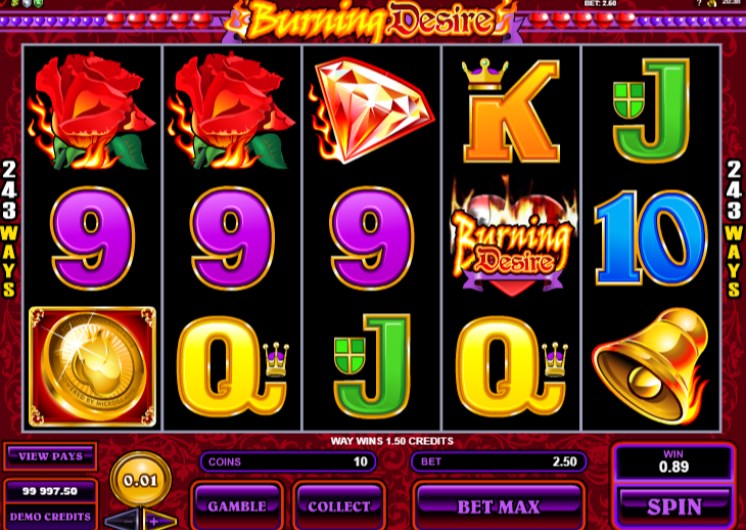Screen dimensions: 746x530
Task: Click the GAMBLE button
Action: pyautogui.click(x=236, y=506)
